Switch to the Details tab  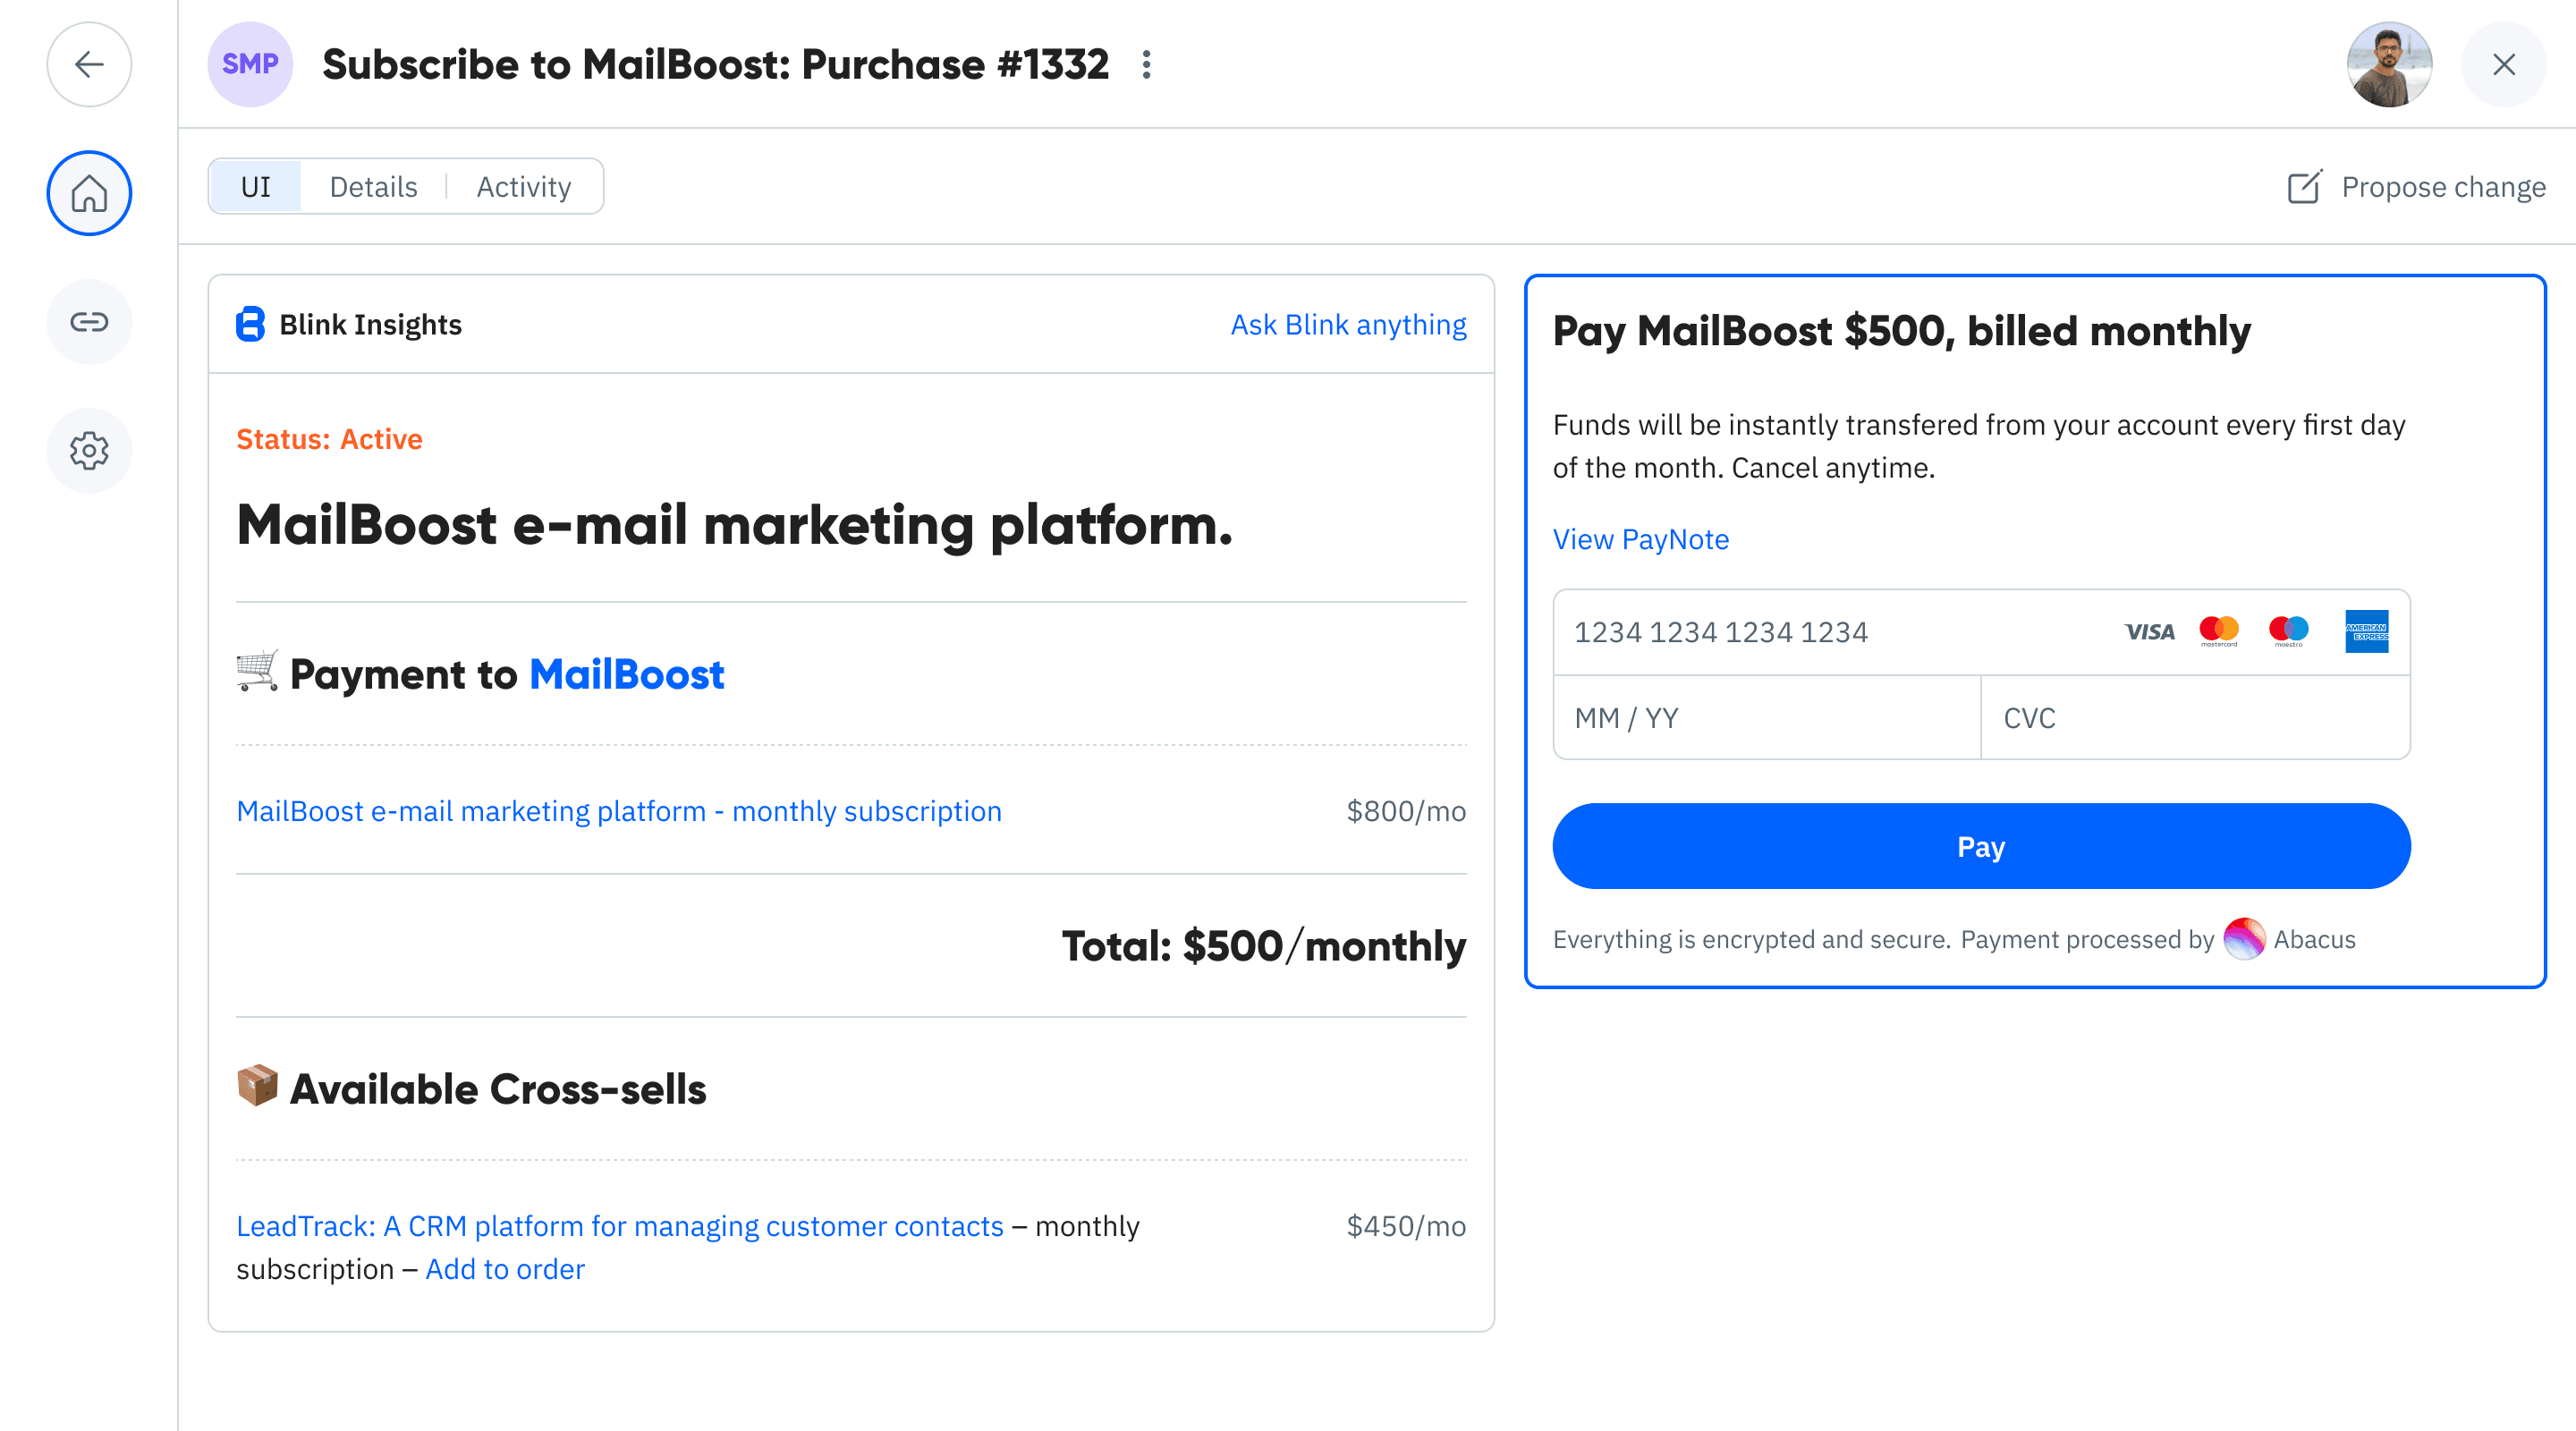click(x=373, y=186)
